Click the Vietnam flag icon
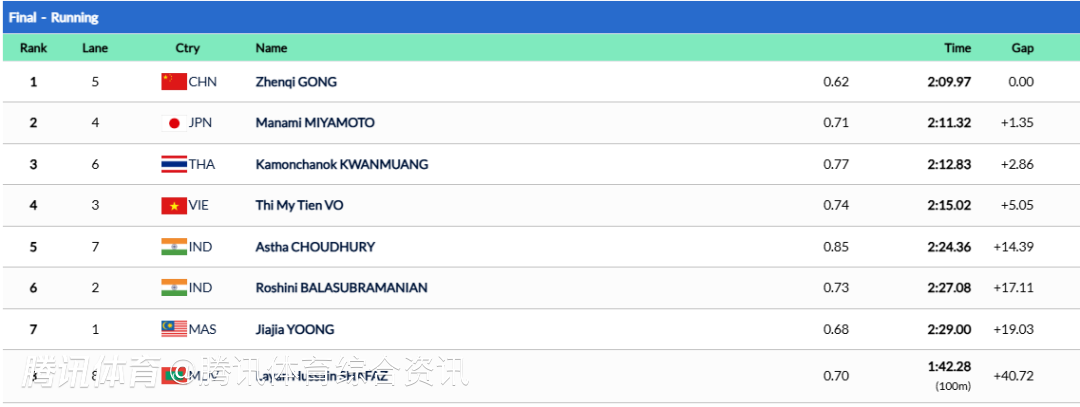This screenshot has height=407, width=1080. [174, 205]
